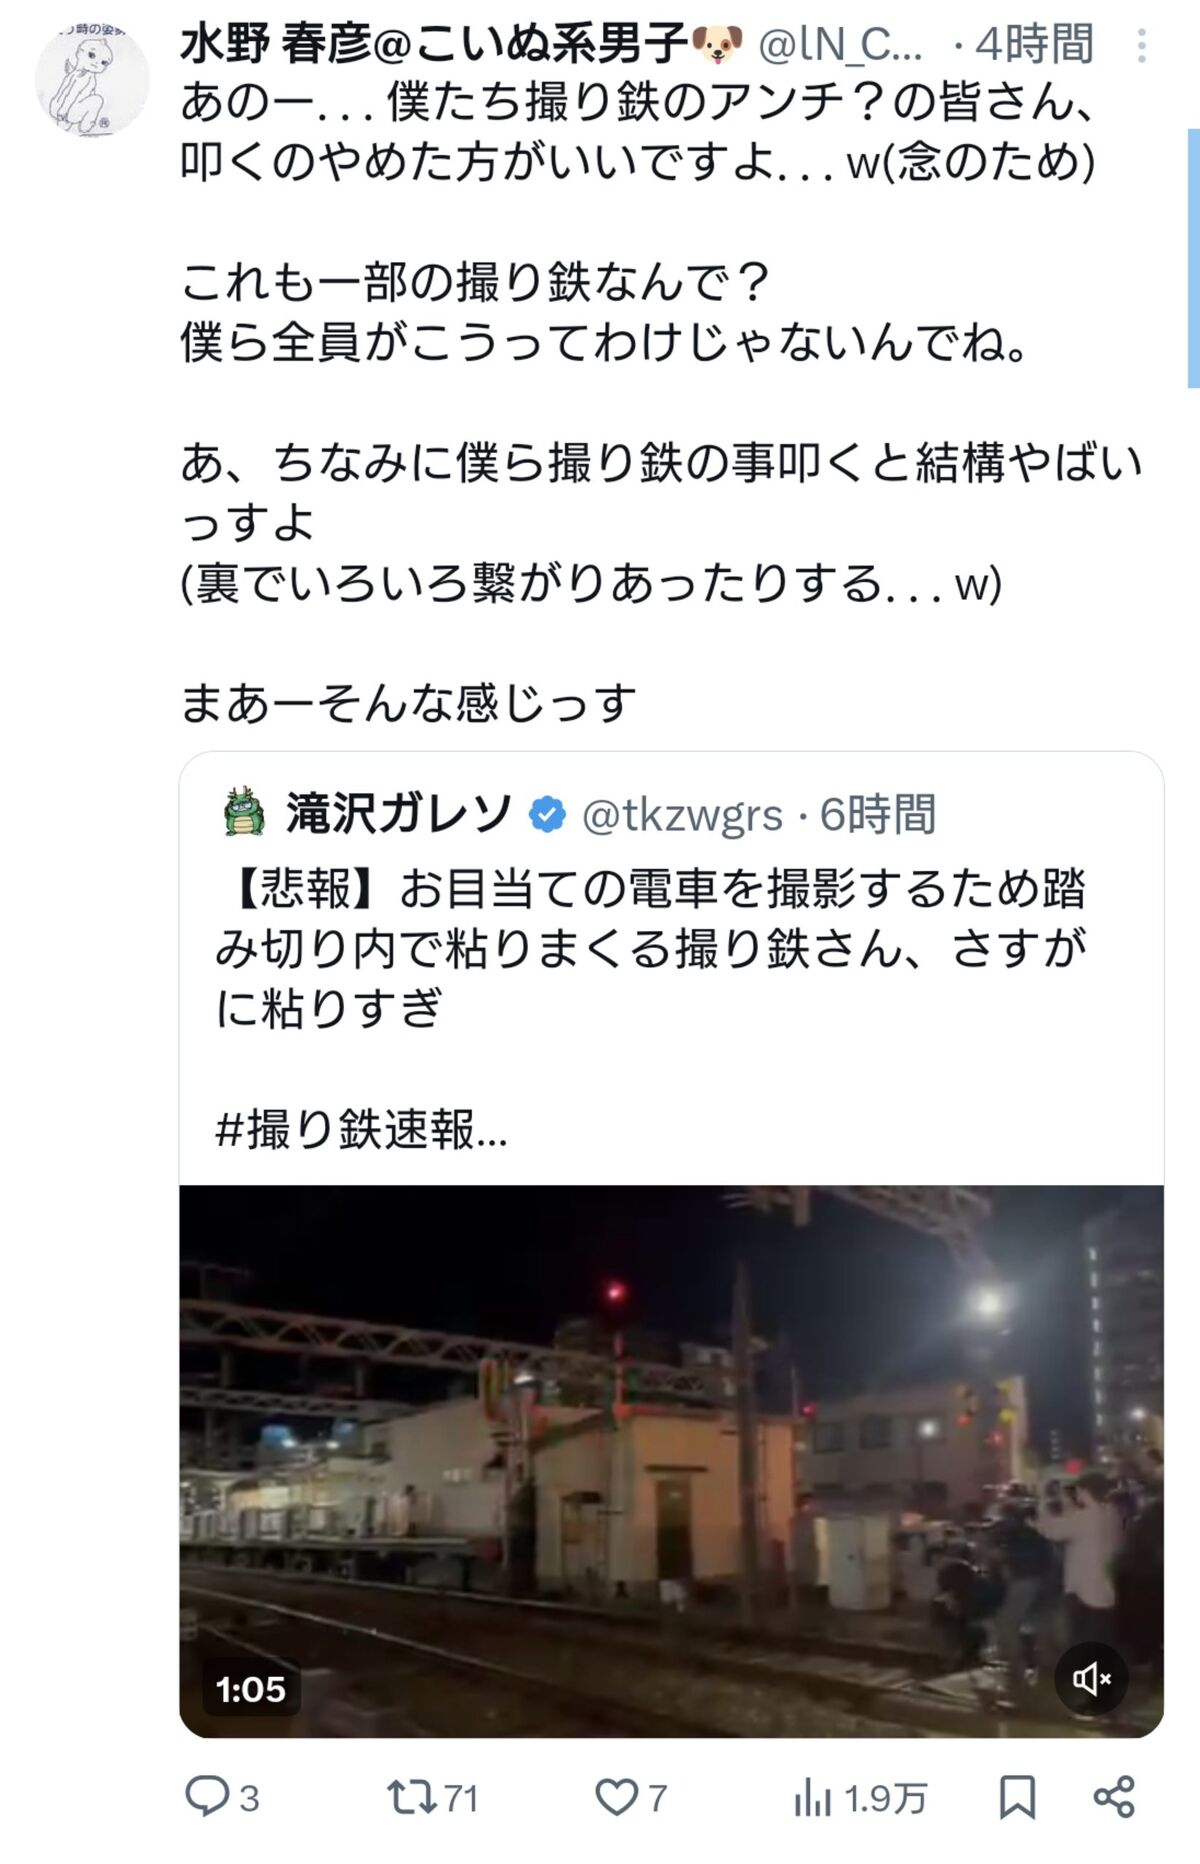Open the reply comments icon
Screen dimensions: 1200x1864
pyautogui.click(x=207, y=1796)
